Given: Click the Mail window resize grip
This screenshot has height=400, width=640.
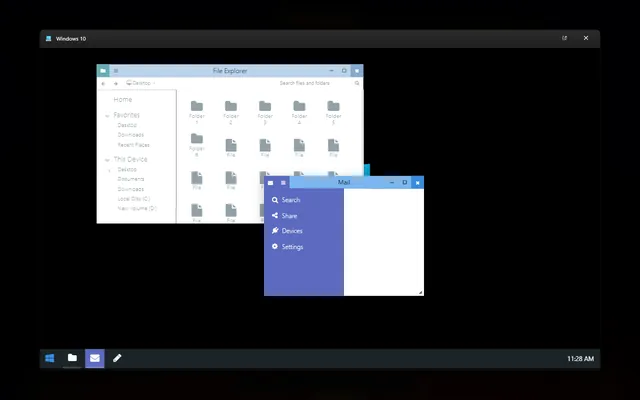Looking at the screenshot, I should [420, 292].
